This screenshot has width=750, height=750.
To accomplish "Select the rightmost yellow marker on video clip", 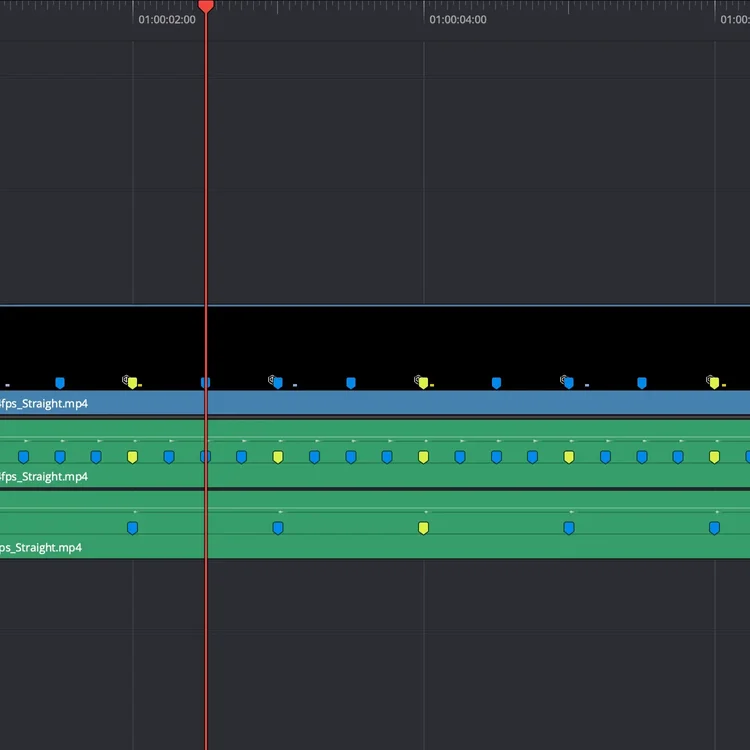I will pos(714,383).
